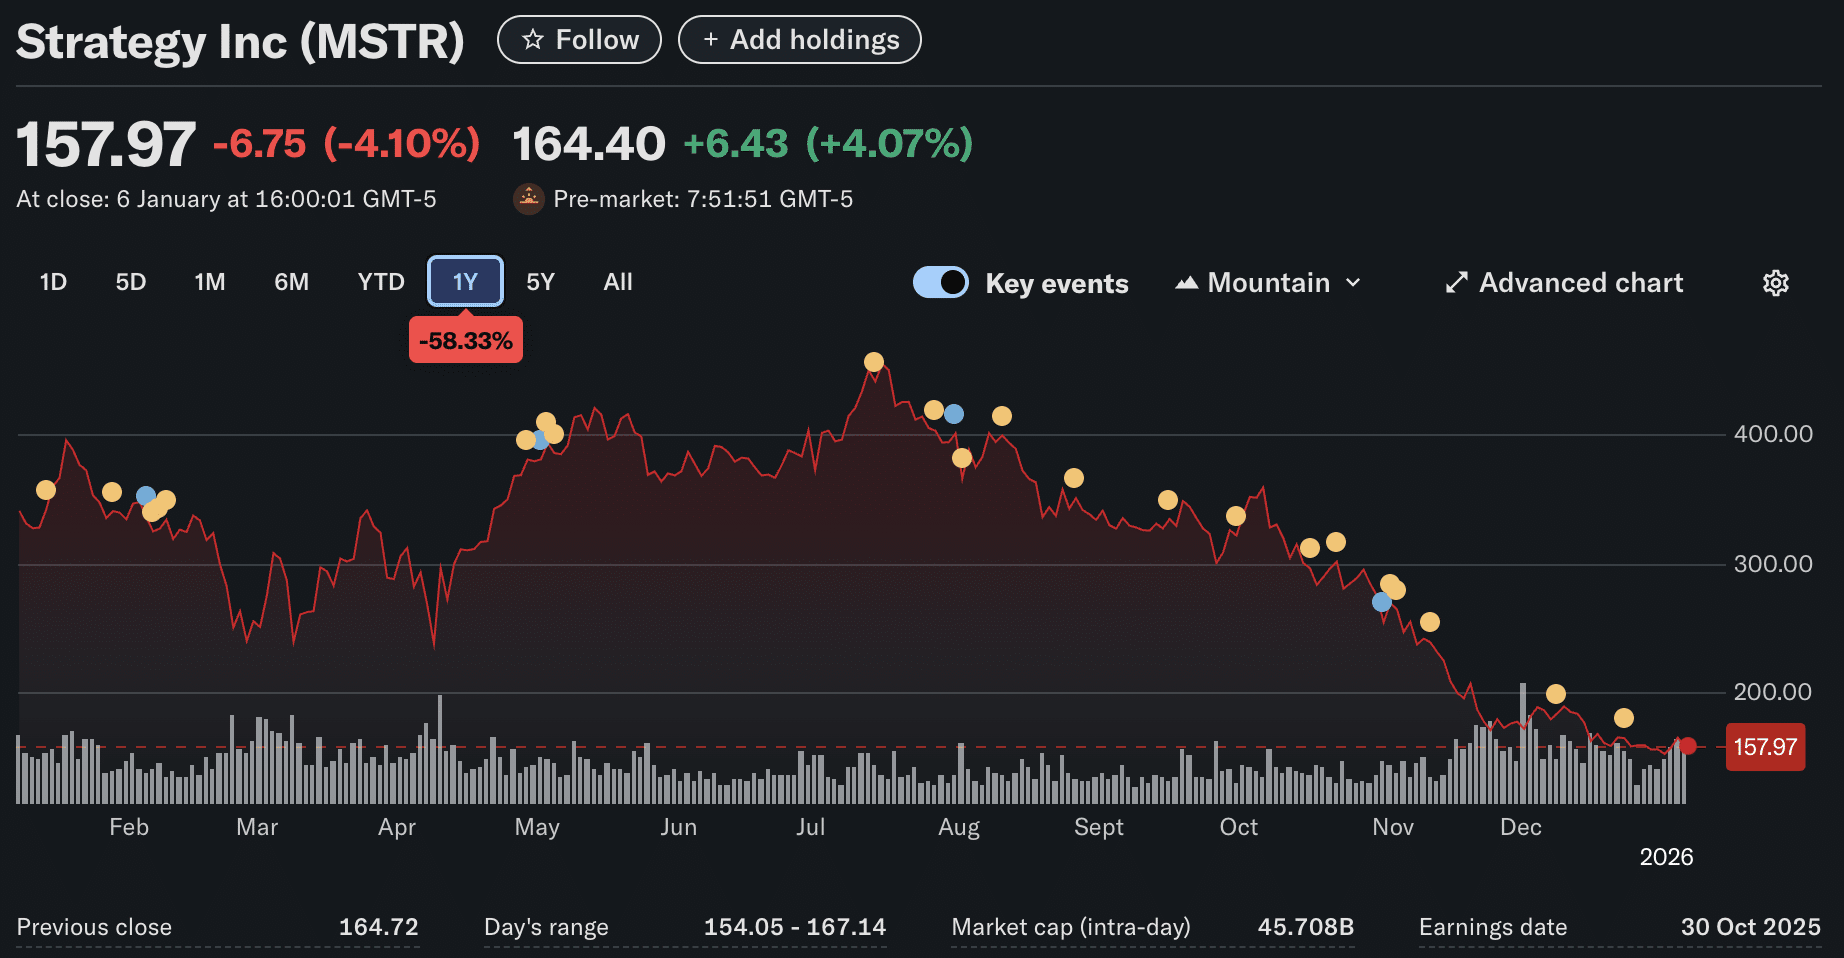Screen dimensions: 1844x958
Task: Click the pre-market sunrise icon
Action: [x=528, y=198]
